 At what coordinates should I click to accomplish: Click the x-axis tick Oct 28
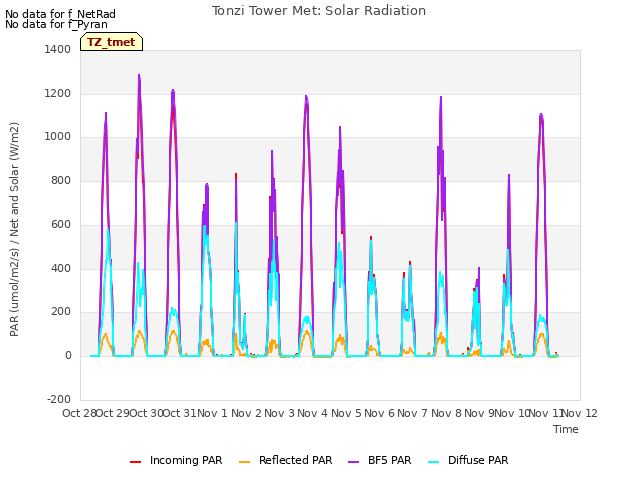[79, 413]
